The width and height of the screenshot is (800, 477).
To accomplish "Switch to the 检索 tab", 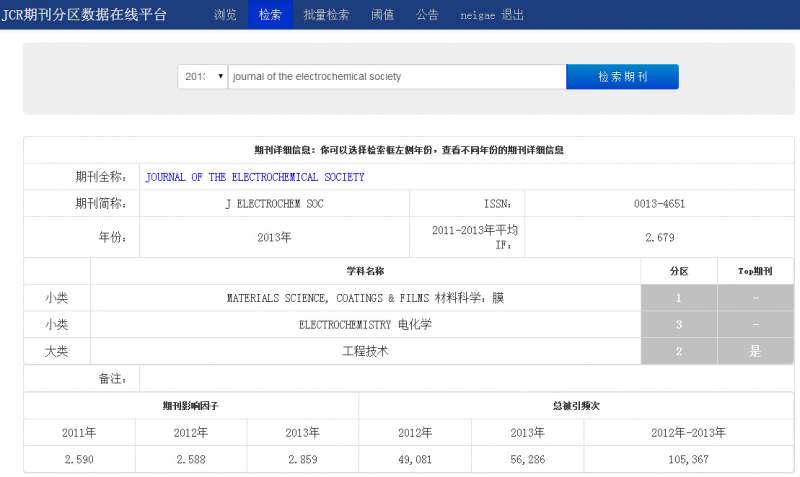I will pyautogui.click(x=270, y=15).
